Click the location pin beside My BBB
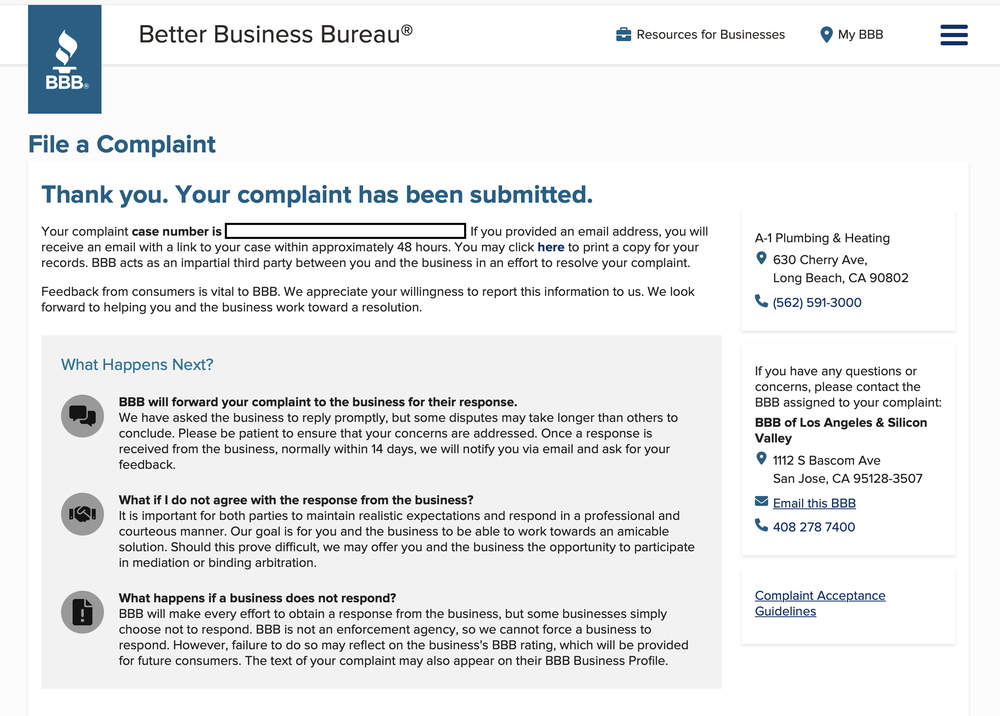 point(826,34)
